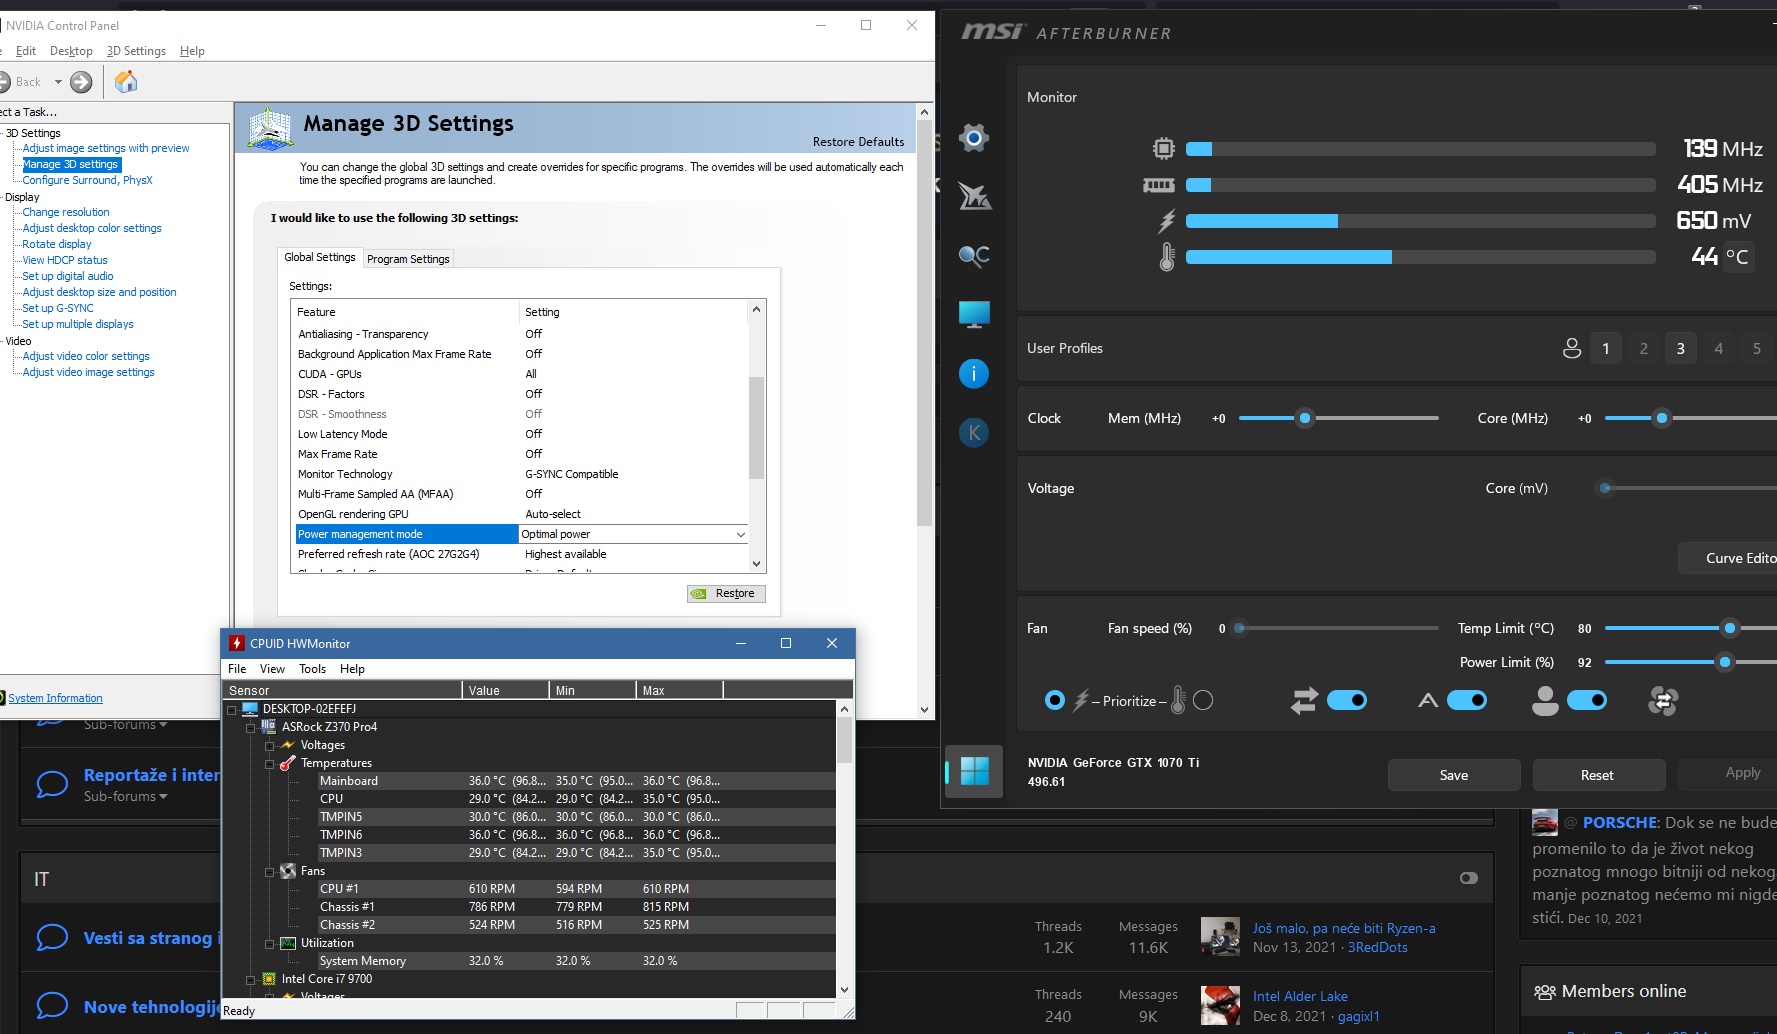Switch to the Program Settings tab
Viewport: 1777px width, 1034px height.
(408, 259)
